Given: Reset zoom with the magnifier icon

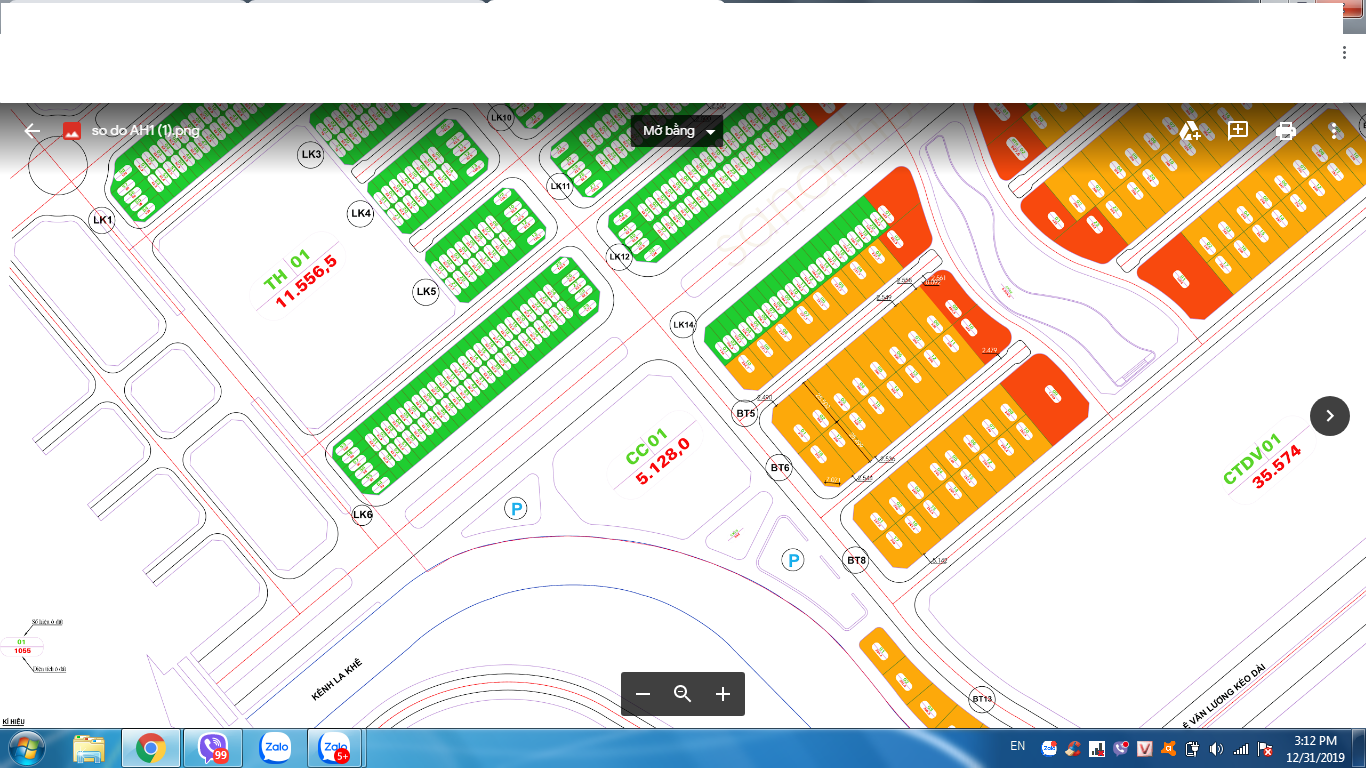Looking at the screenshot, I should (683, 694).
